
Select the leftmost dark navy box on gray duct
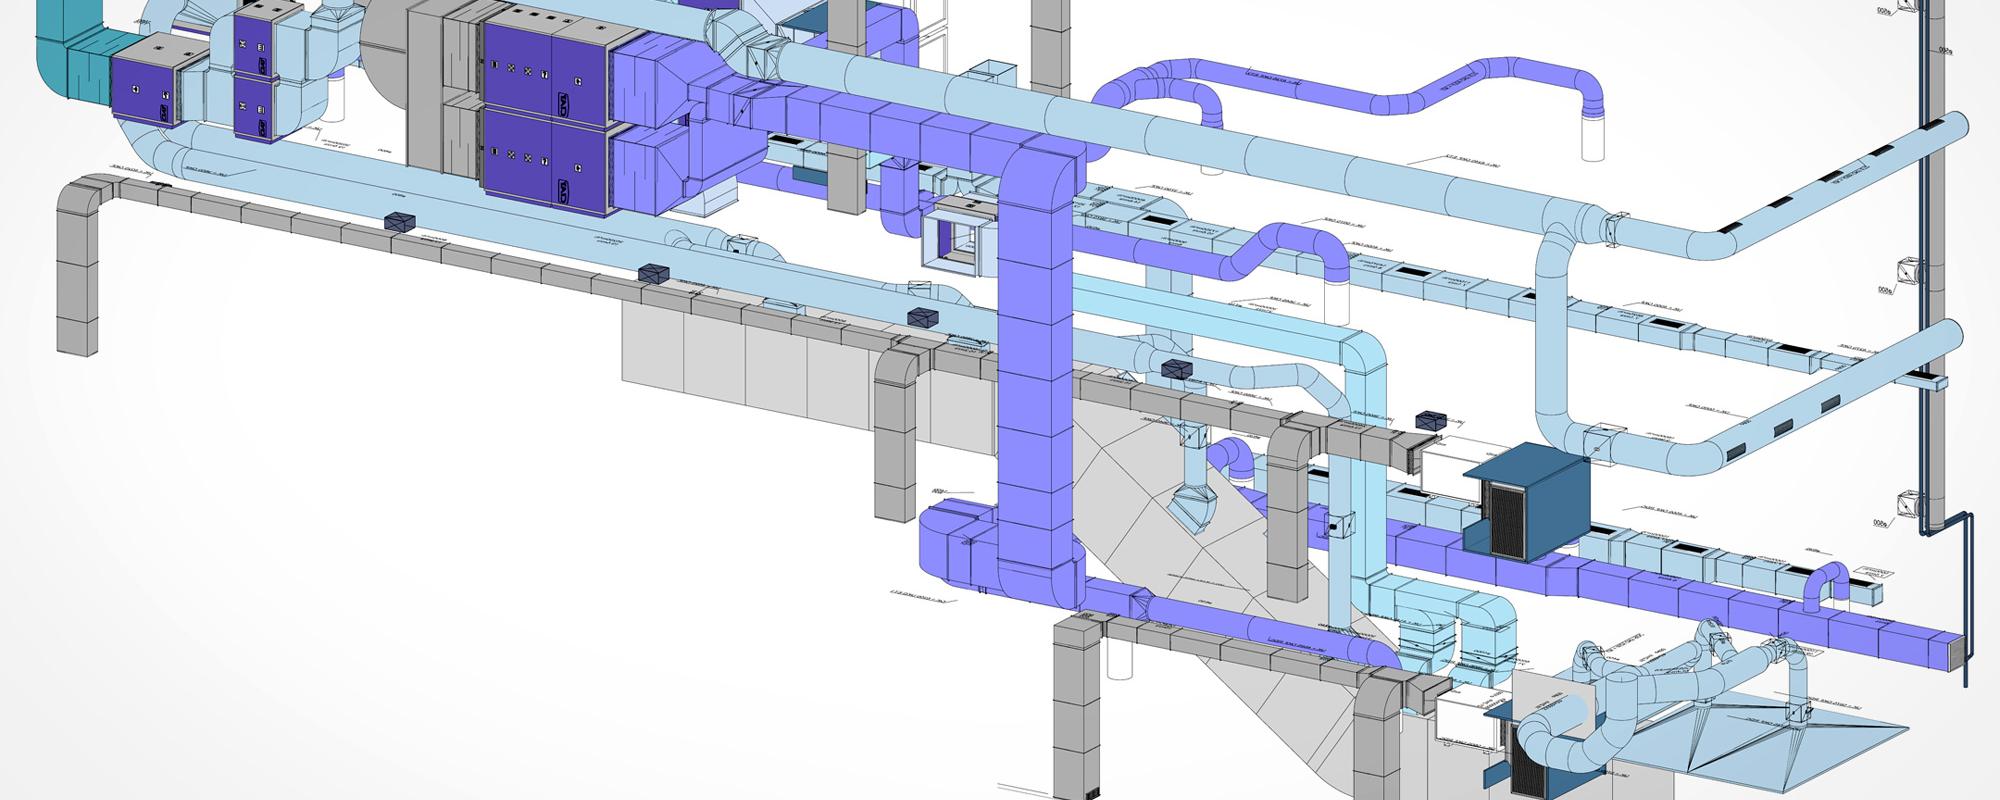pyautogui.click(x=400, y=223)
